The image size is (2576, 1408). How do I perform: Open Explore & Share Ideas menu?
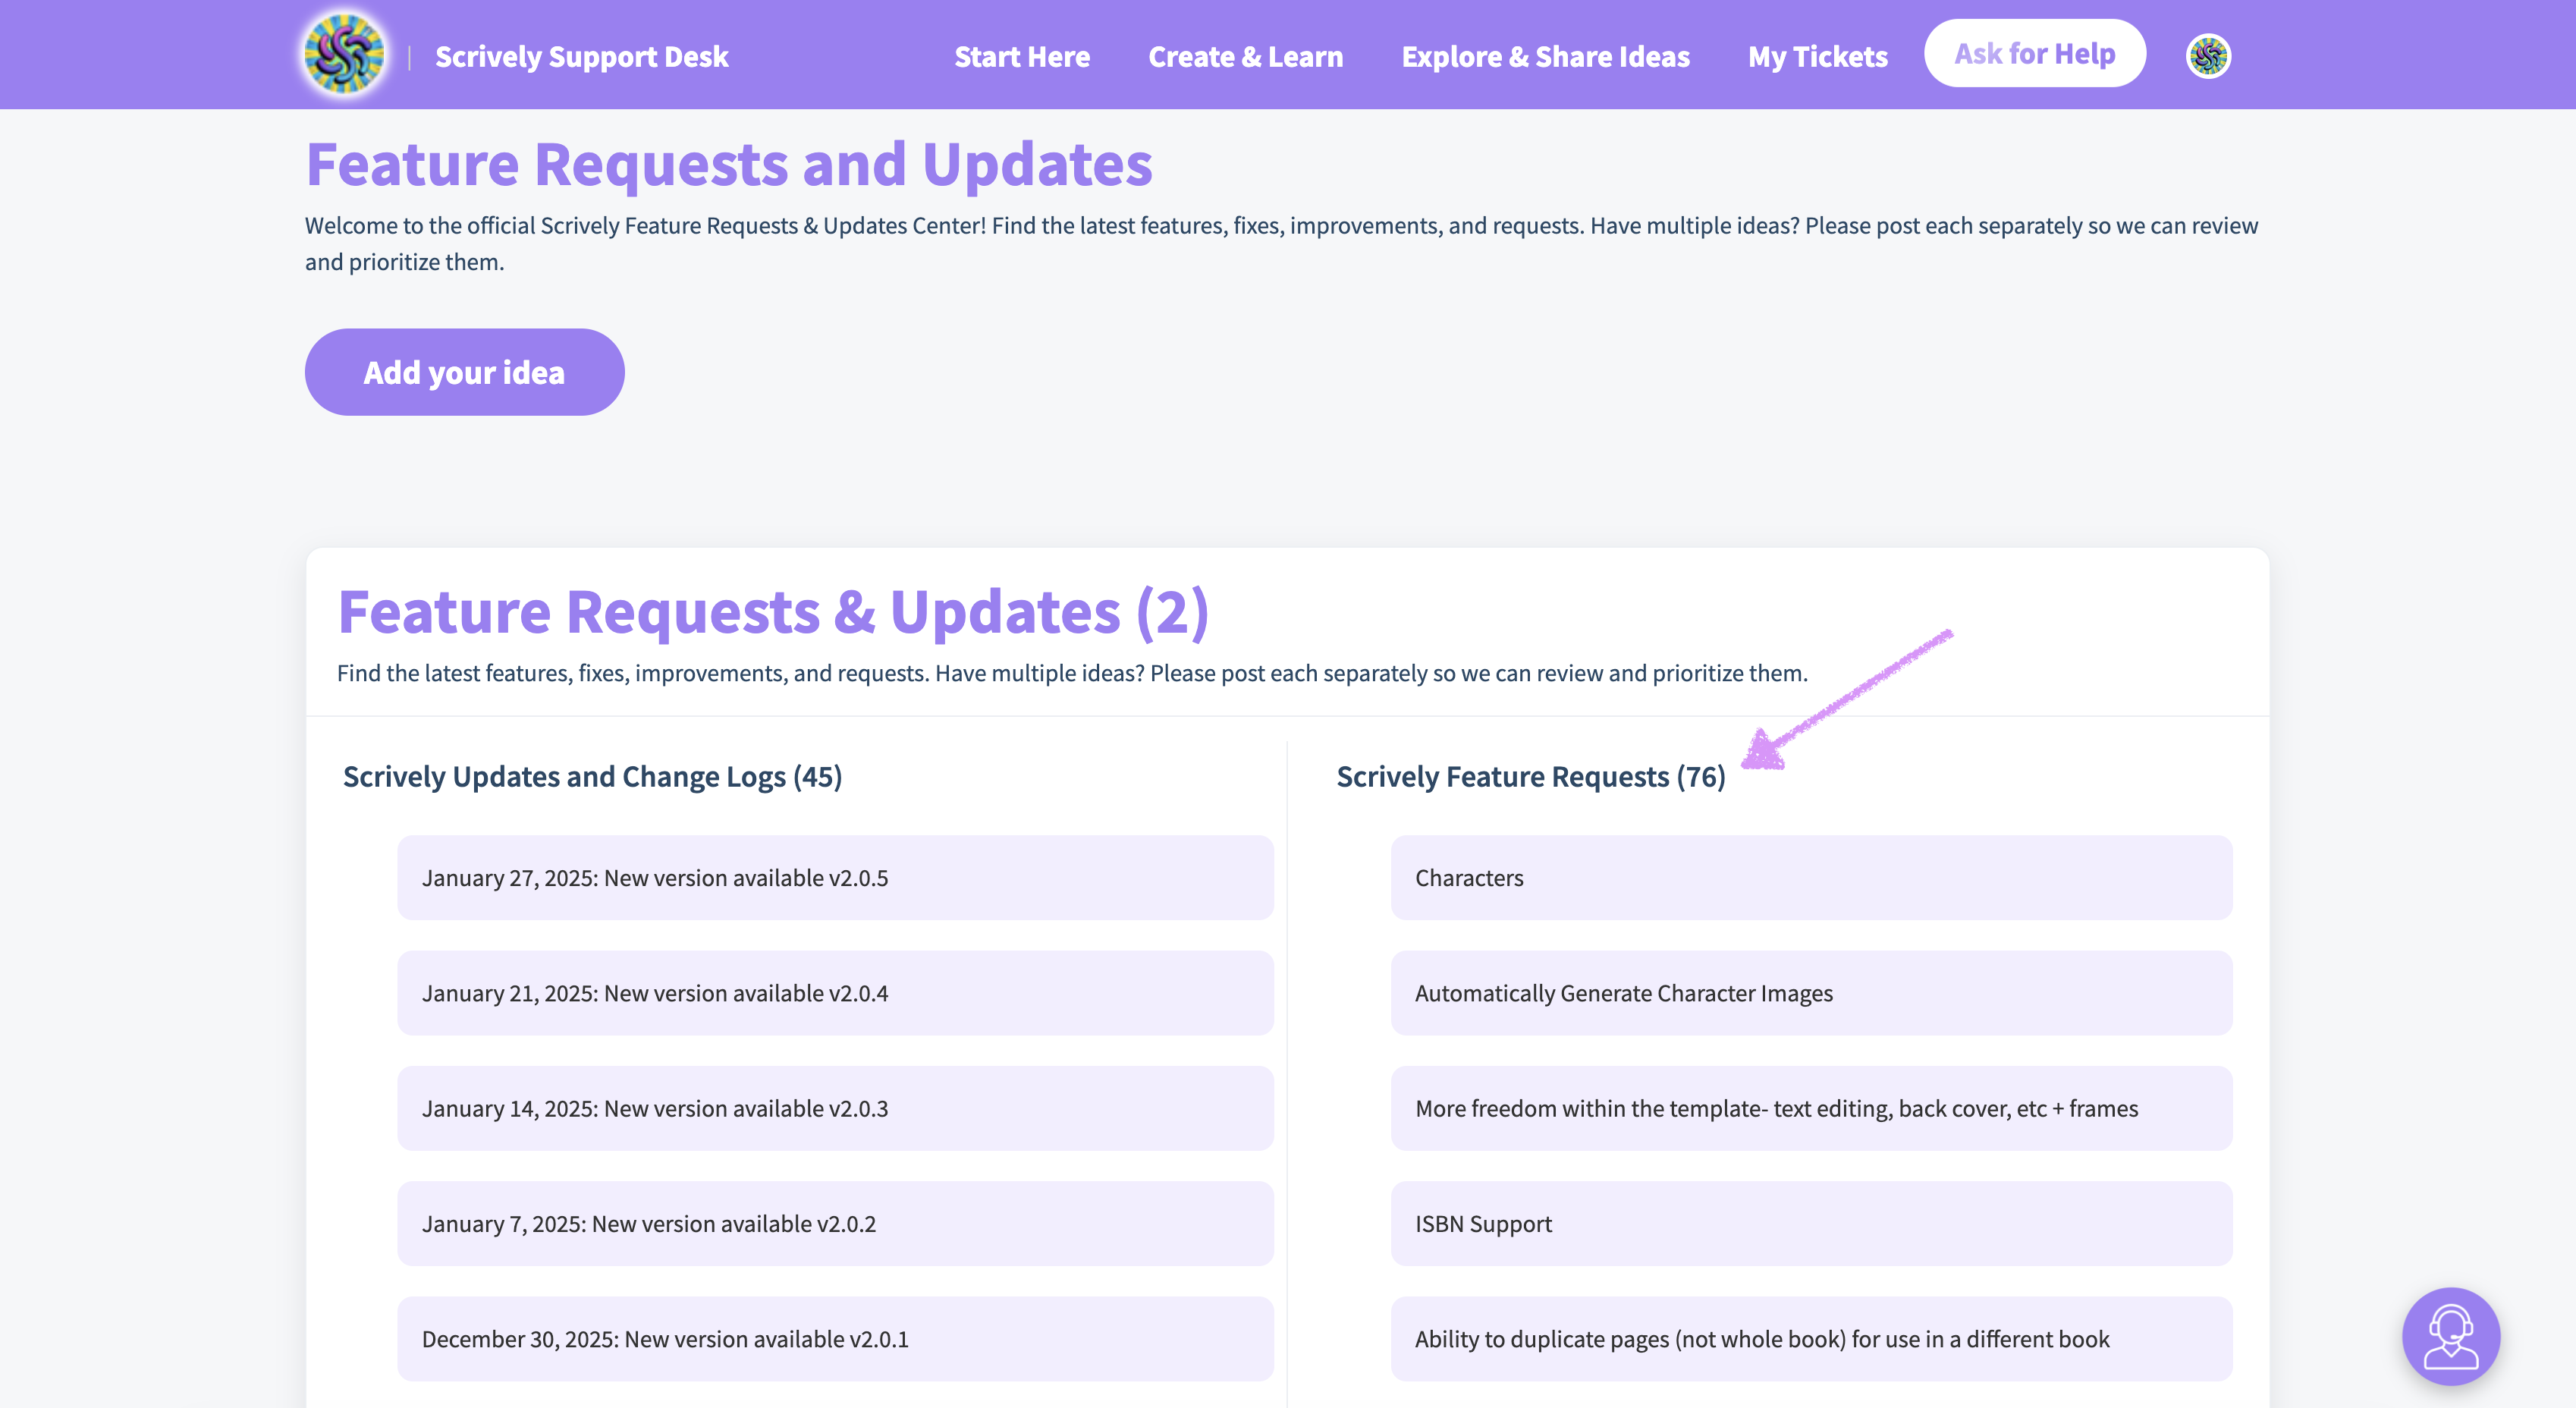pyautogui.click(x=1545, y=57)
